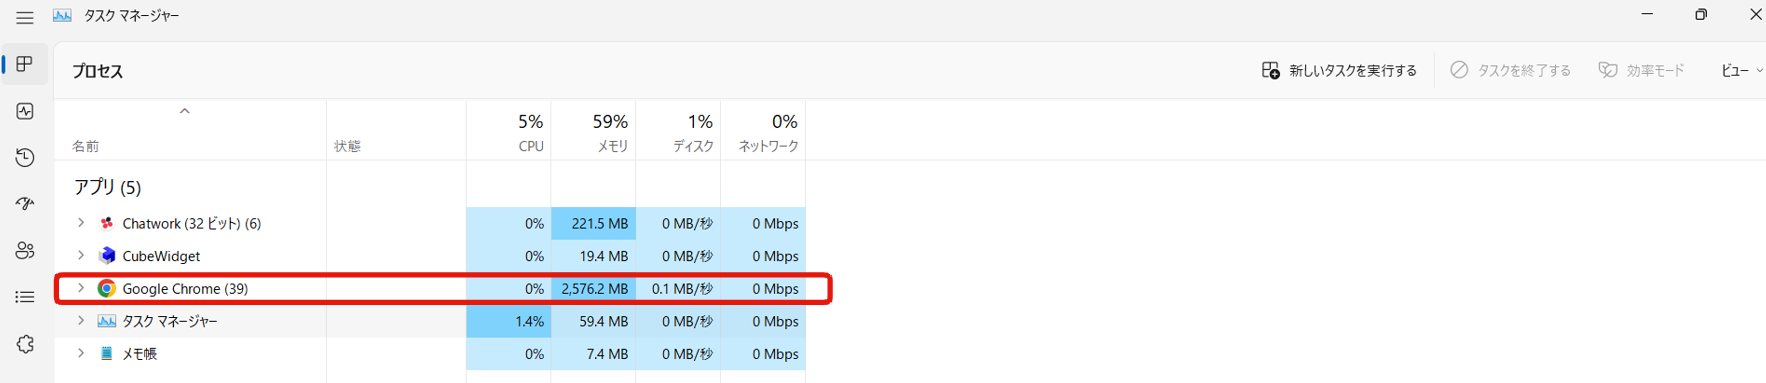Open the ビュー dropdown menu
Viewport: 1766px width, 383px height.
pos(1741,70)
